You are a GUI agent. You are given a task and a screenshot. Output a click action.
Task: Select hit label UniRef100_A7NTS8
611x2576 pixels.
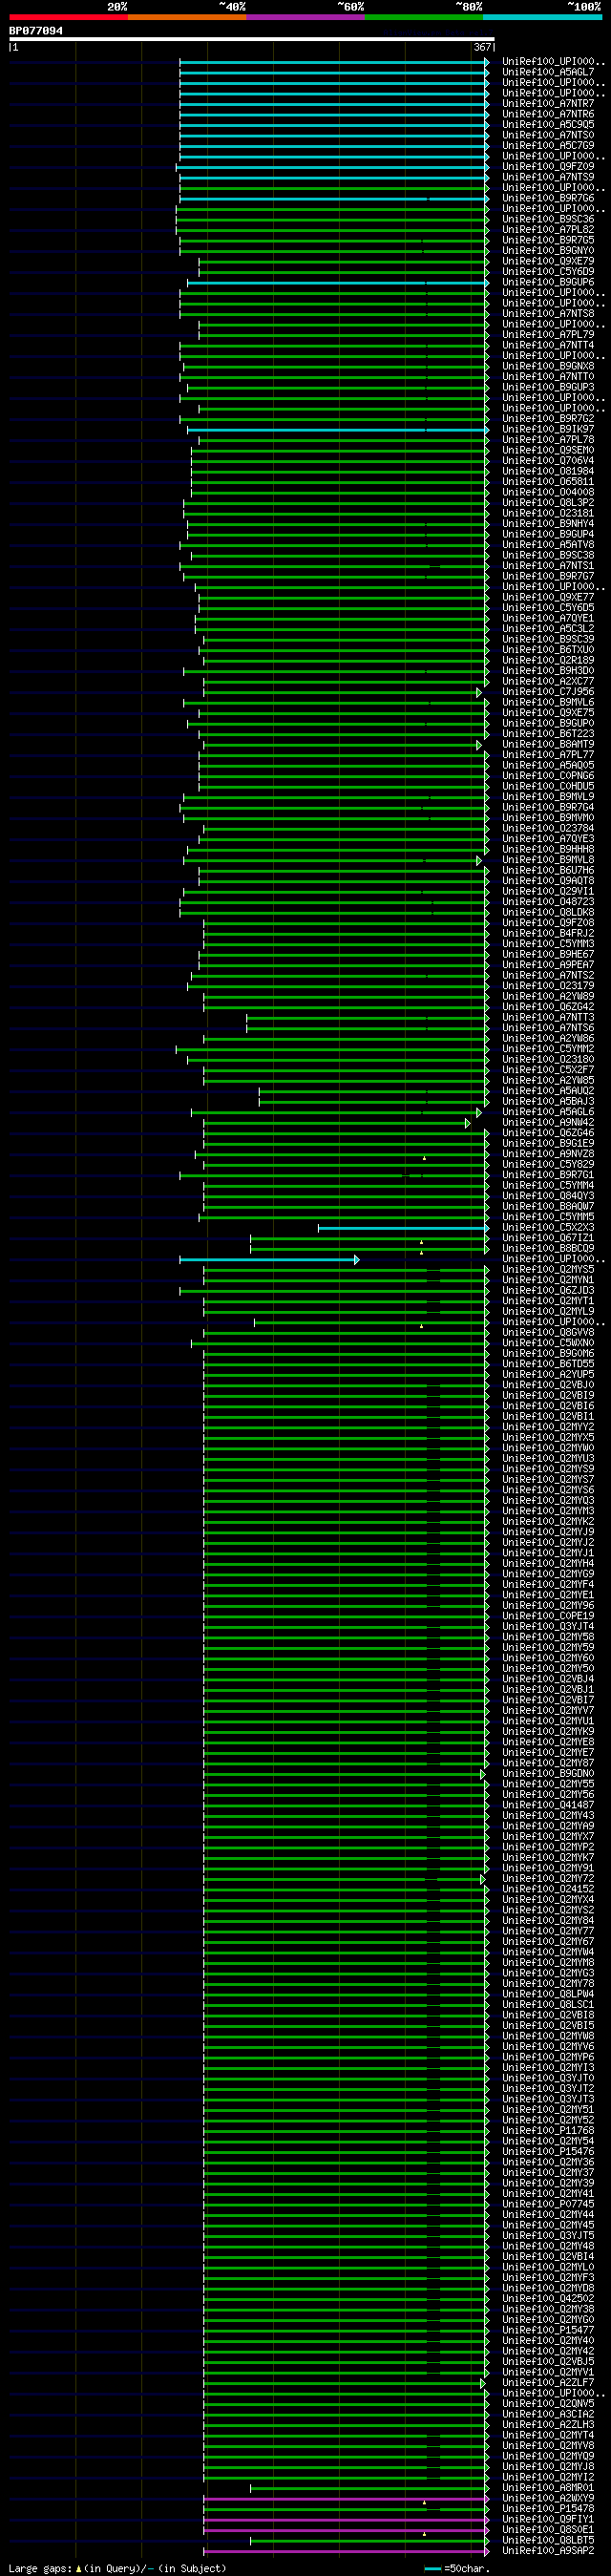click(x=548, y=314)
